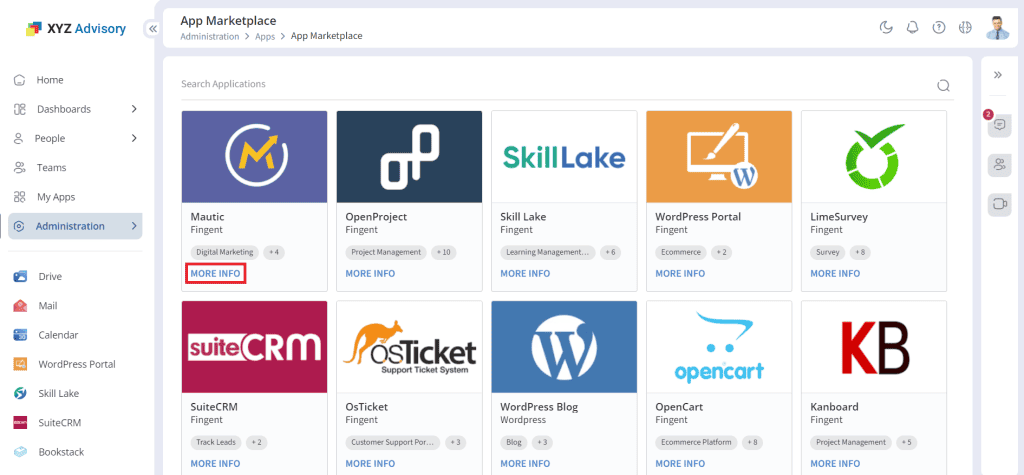Viewport: 1024px width, 475px height.
Task: Click WordPress Portal card logo thumbnail
Action: click(719, 157)
